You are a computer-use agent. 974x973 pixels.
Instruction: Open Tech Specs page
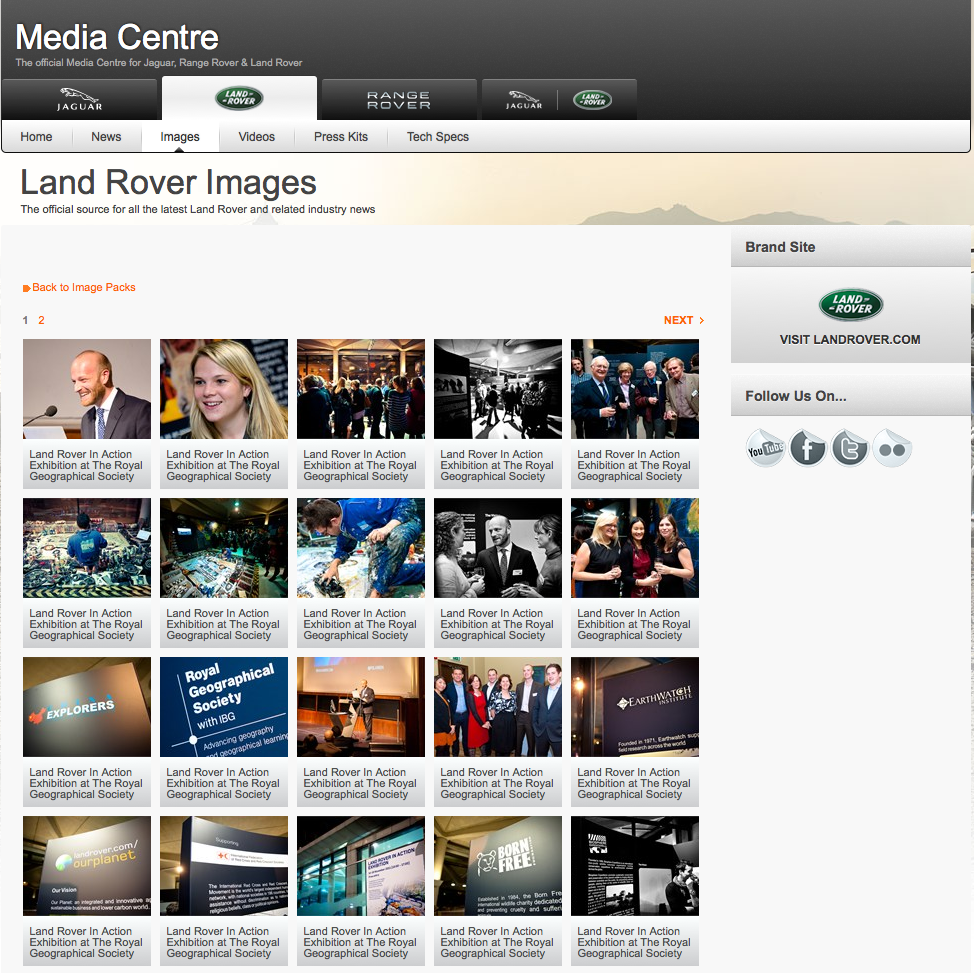[x=438, y=137]
